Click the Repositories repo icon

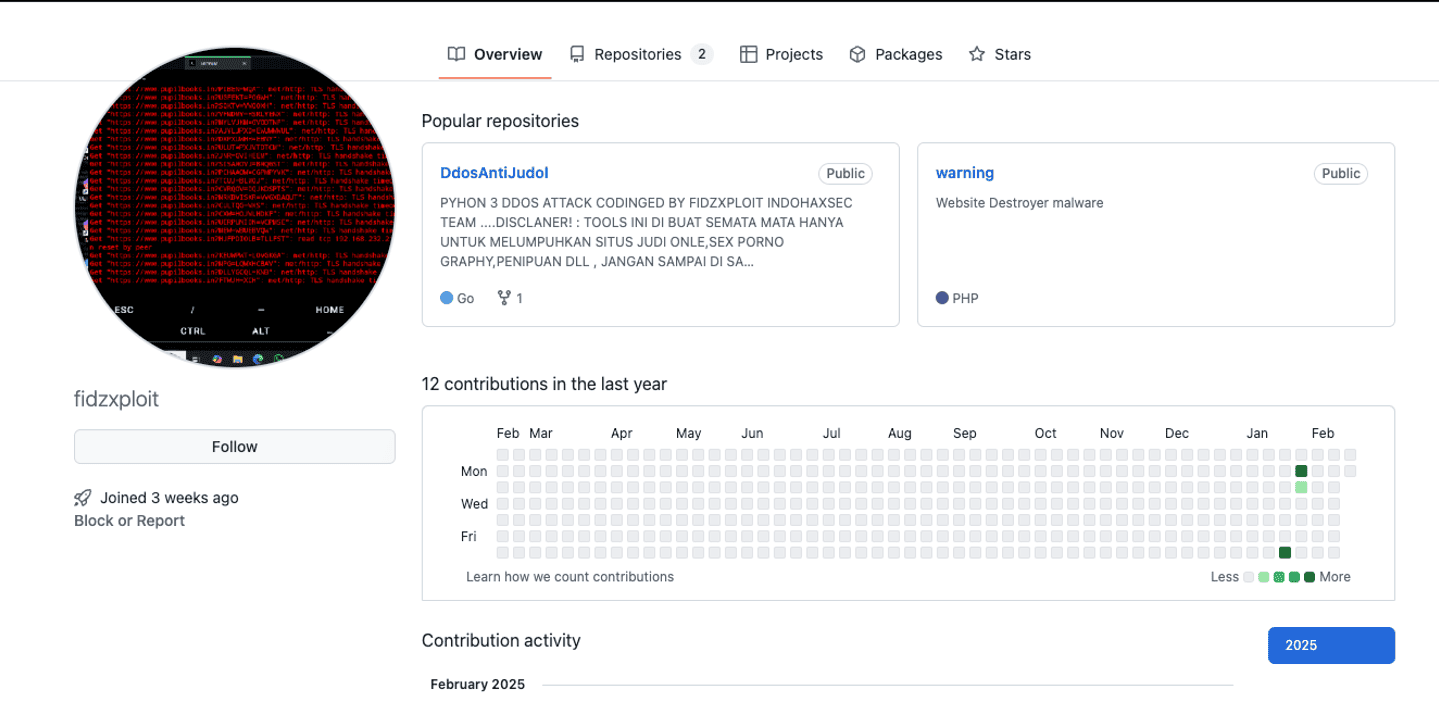pos(577,54)
